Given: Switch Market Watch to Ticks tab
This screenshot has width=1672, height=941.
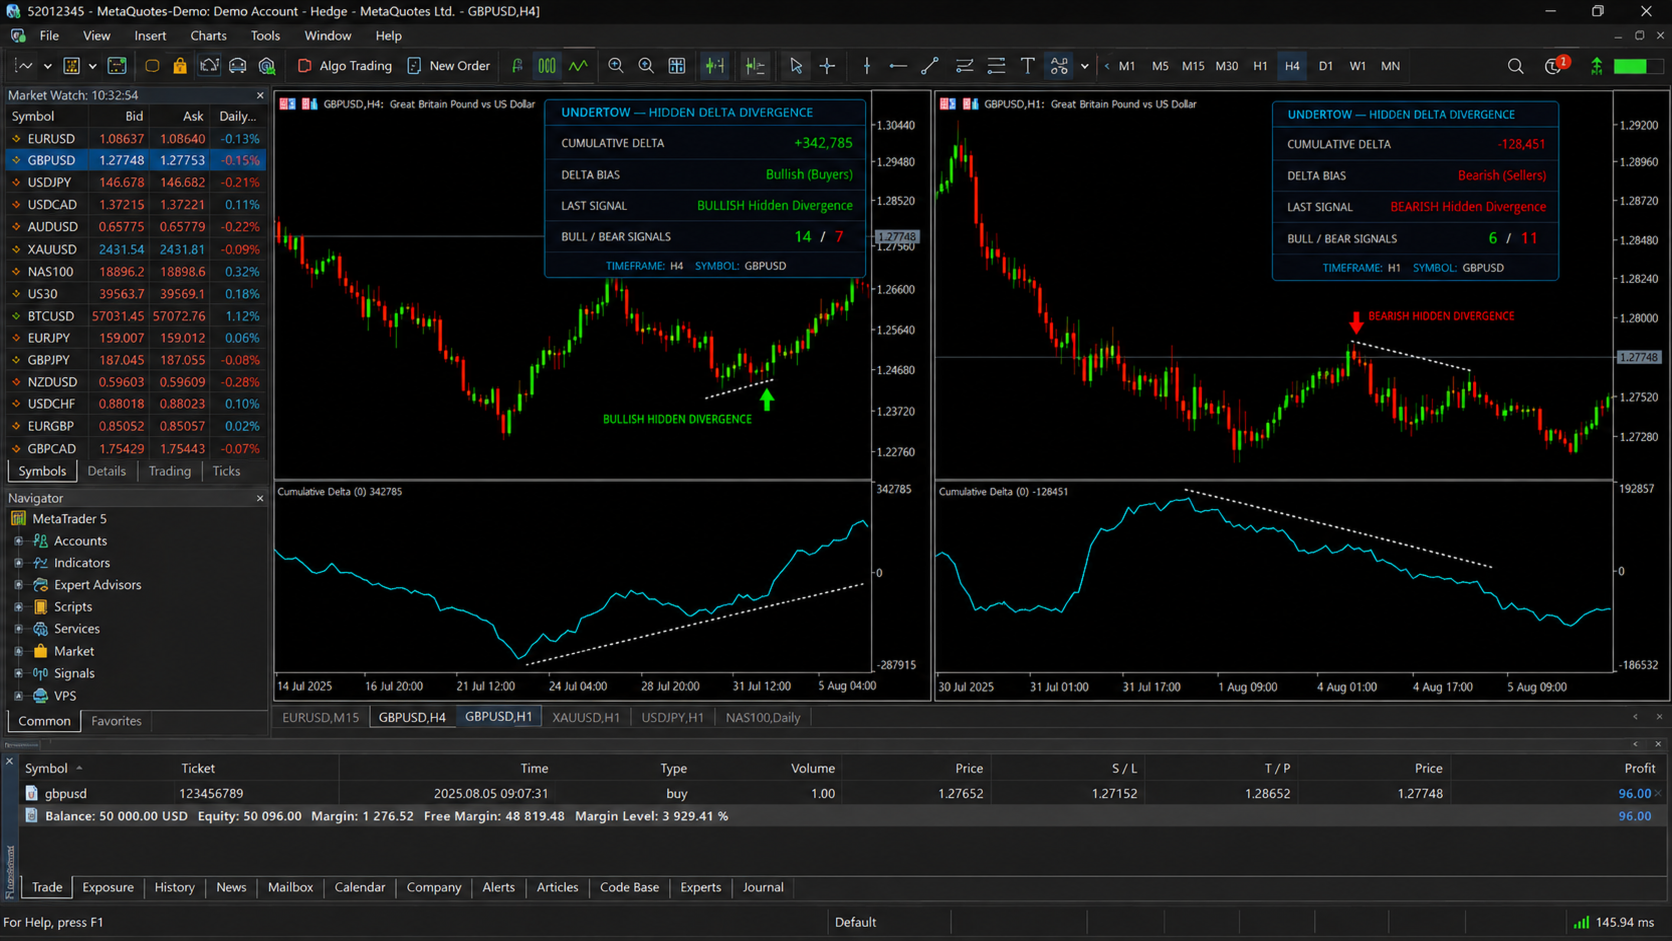Looking at the screenshot, I should click(x=226, y=471).
